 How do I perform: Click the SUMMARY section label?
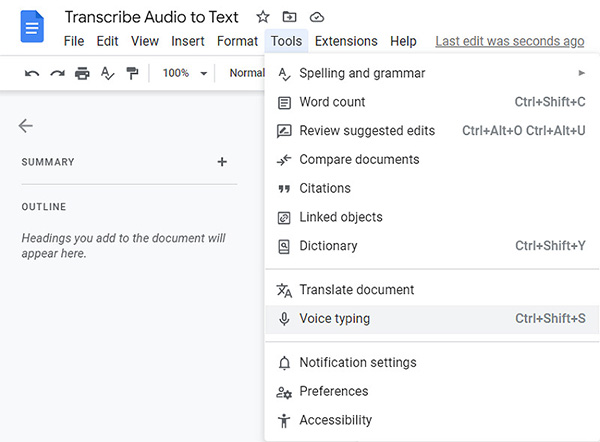[48, 162]
